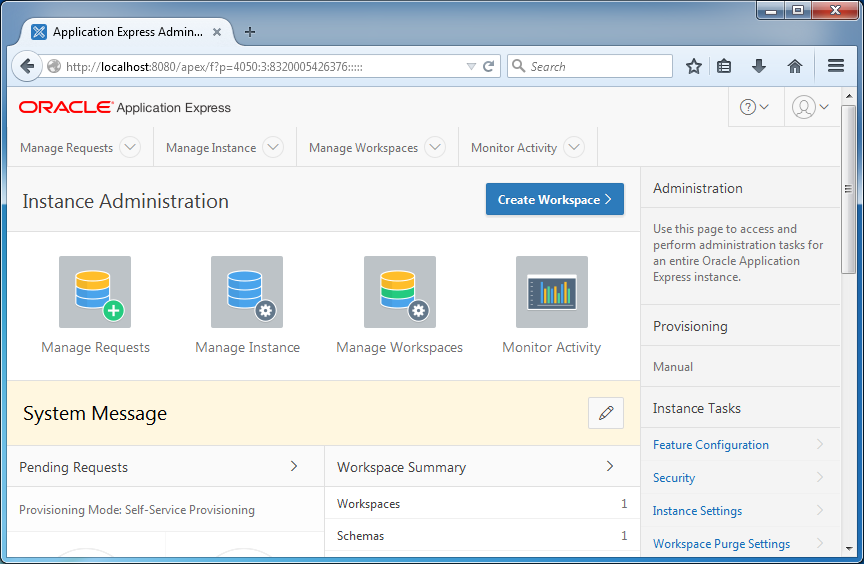Expand the Monitor Activity menu dropdown
Screen dimensions: 864x564
(x=574, y=147)
